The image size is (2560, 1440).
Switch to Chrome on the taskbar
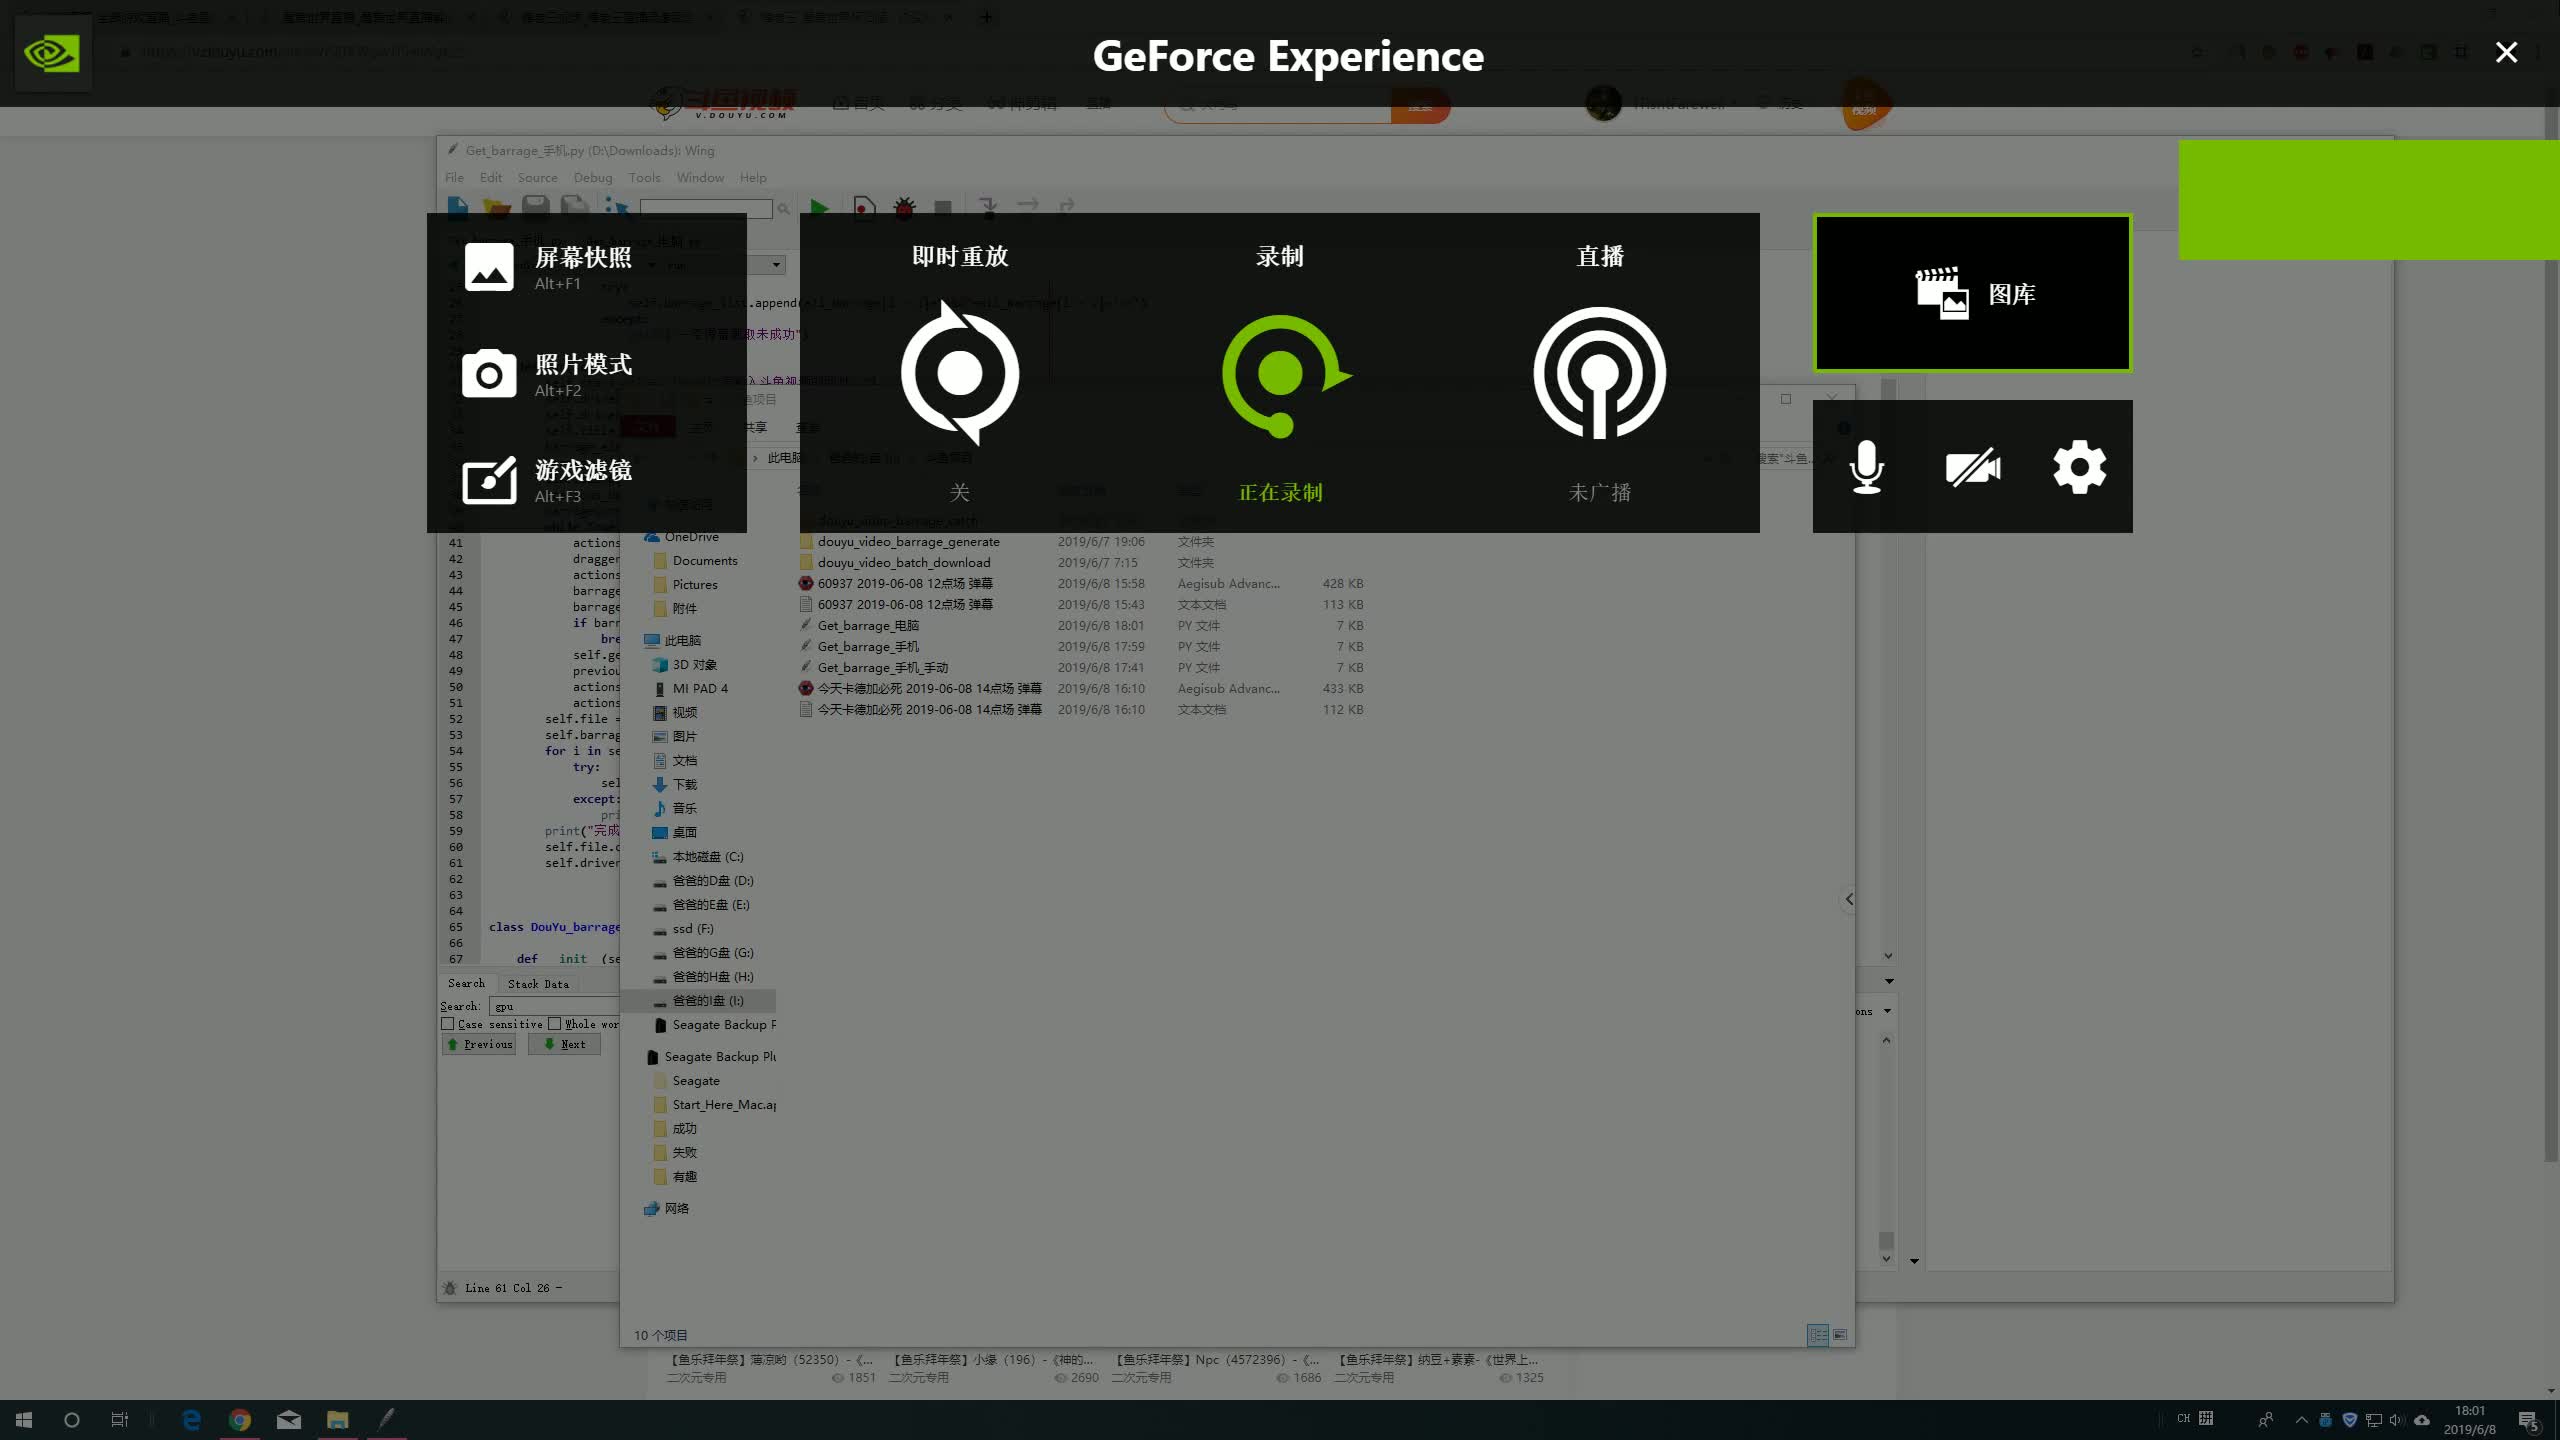tap(240, 1419)
